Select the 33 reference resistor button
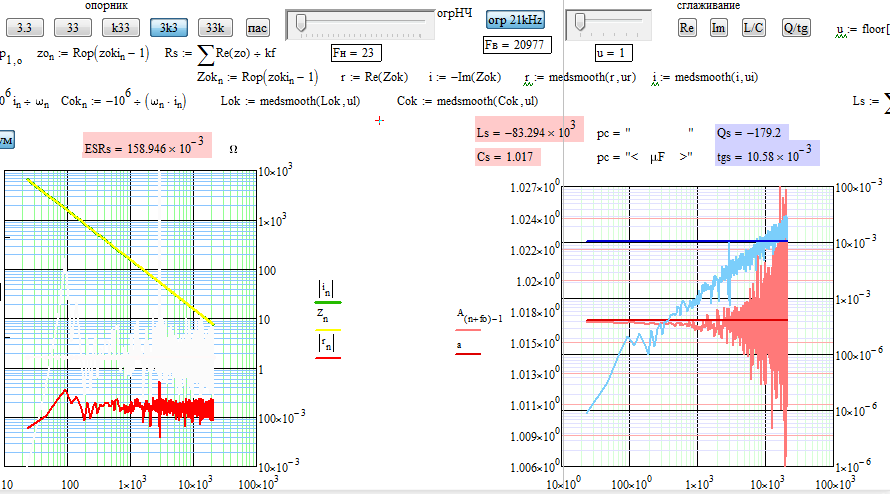Viewport: 890px width, 494px height. coord(73,28)
